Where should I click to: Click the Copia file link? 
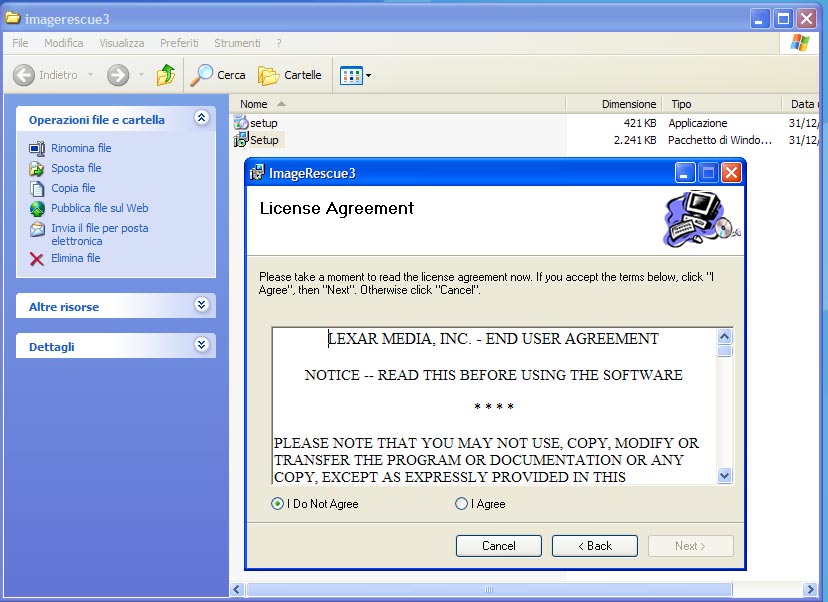(x=73, y=189)
